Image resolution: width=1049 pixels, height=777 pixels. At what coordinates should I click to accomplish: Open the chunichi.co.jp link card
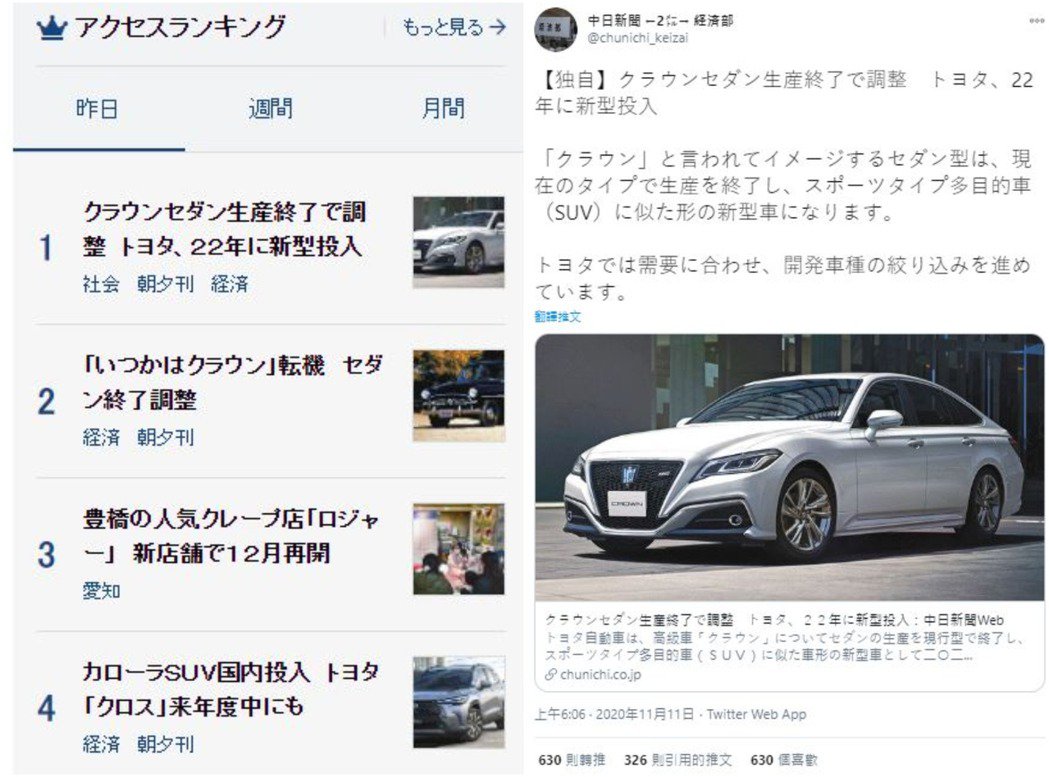tap(789, 513)
